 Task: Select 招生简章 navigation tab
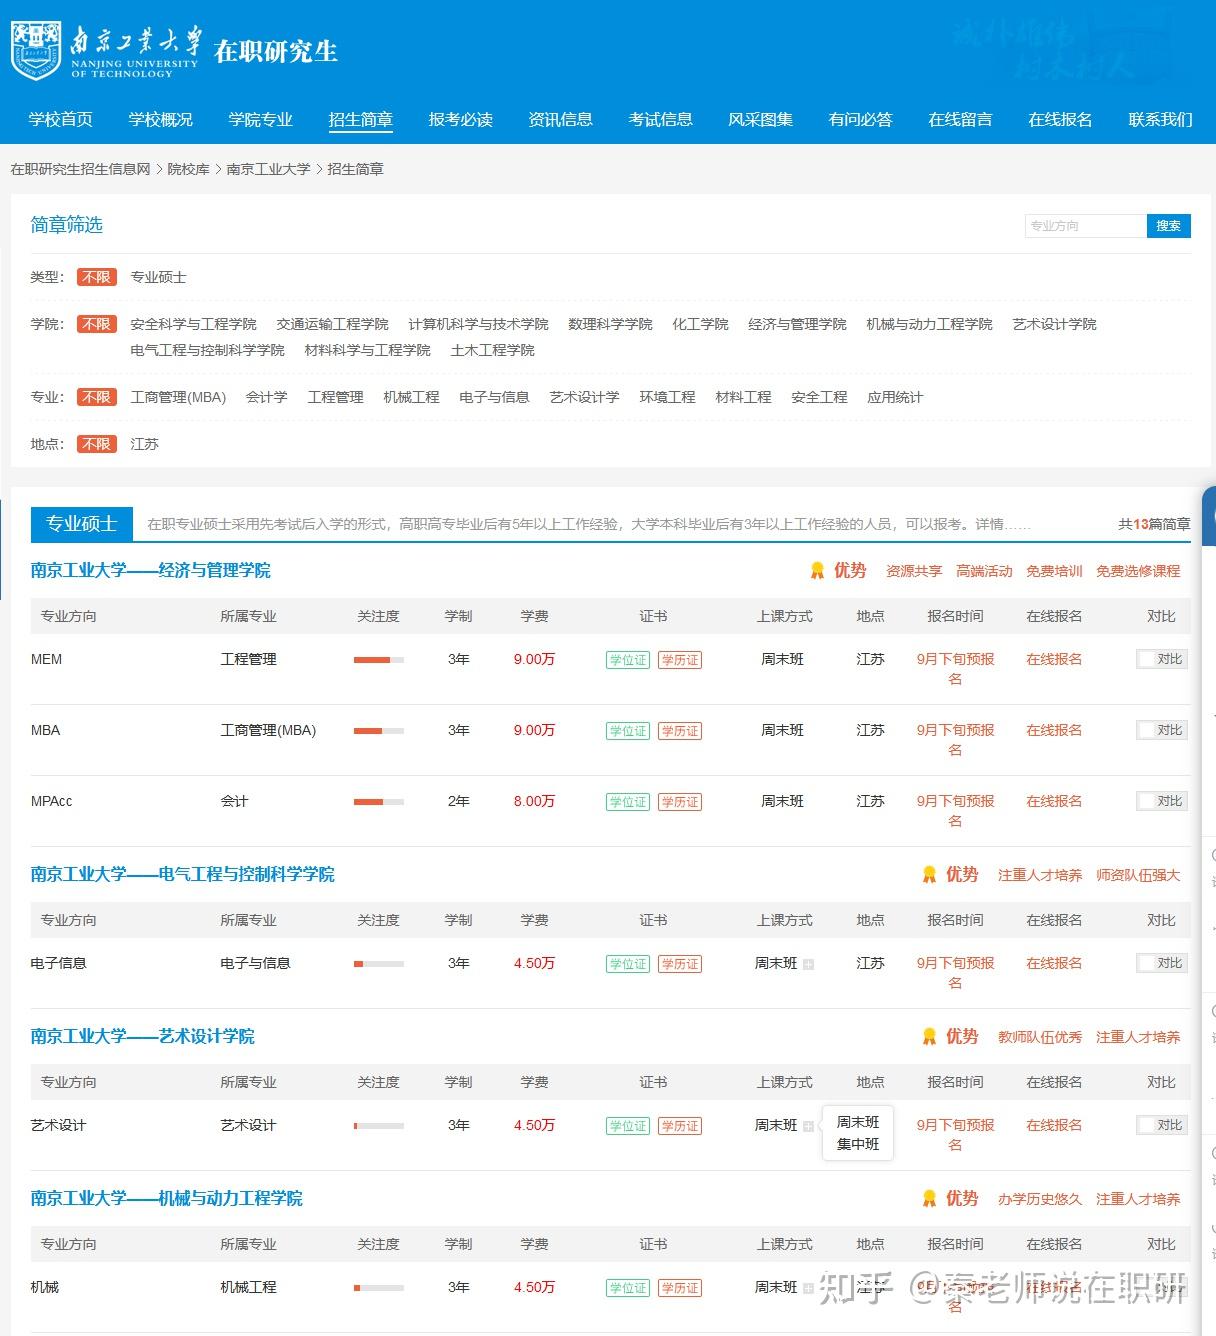pos(361,119)
